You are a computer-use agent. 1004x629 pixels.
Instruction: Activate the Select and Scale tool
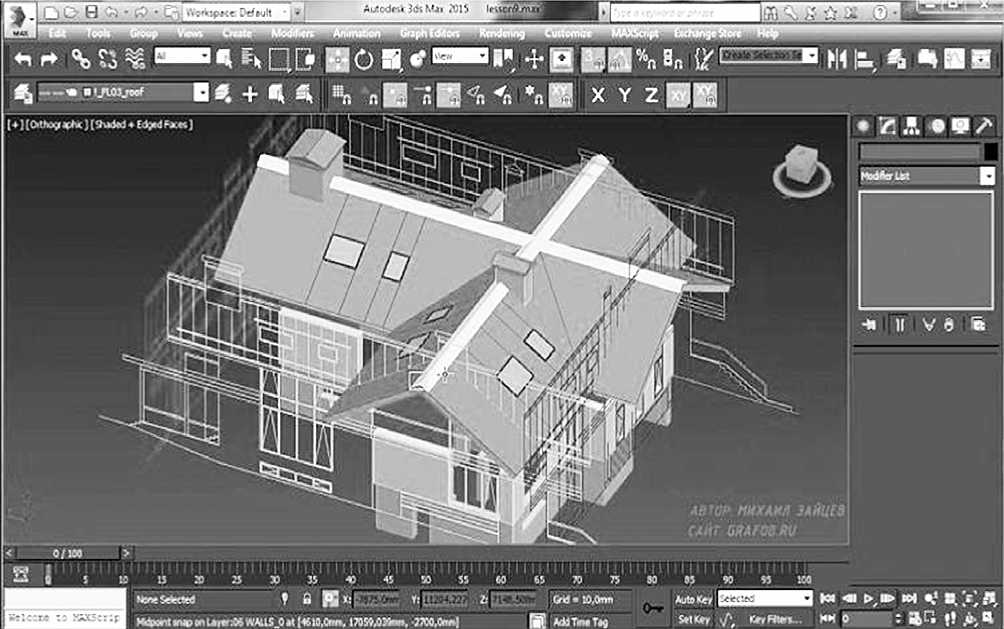391,60
